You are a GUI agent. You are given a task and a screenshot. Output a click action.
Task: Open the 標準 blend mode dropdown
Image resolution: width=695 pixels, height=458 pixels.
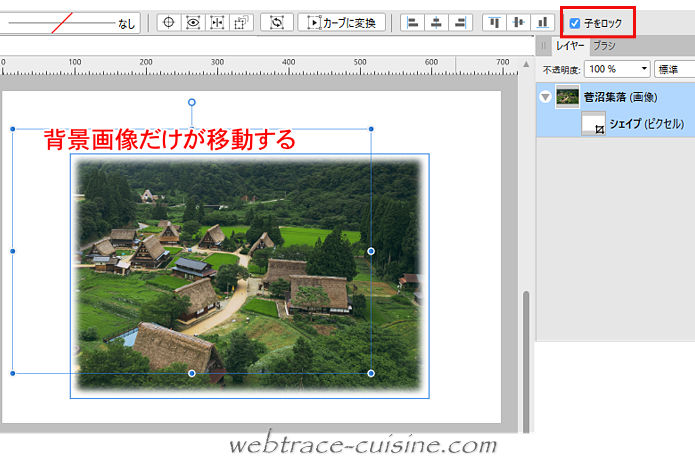pos(675,69)
